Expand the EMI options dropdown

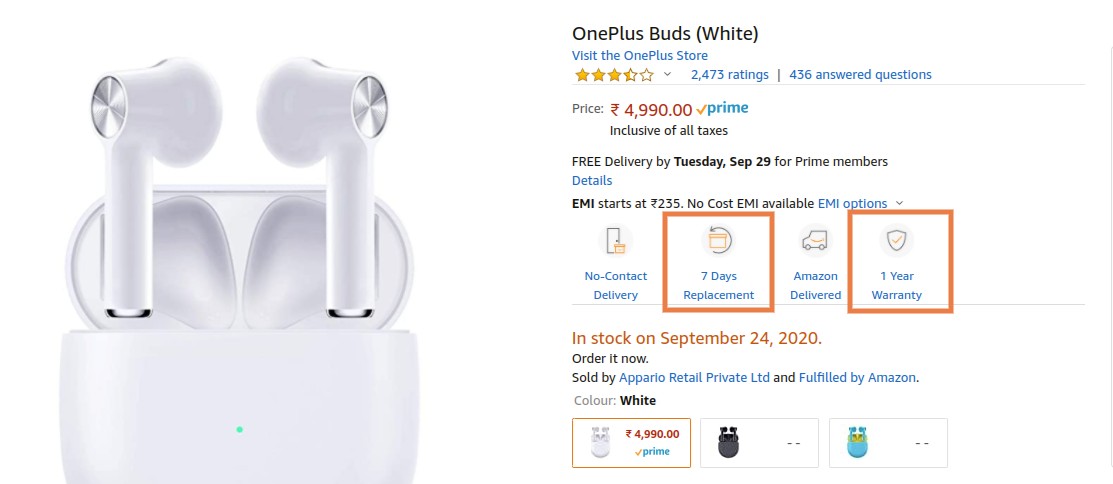[899, 203]
